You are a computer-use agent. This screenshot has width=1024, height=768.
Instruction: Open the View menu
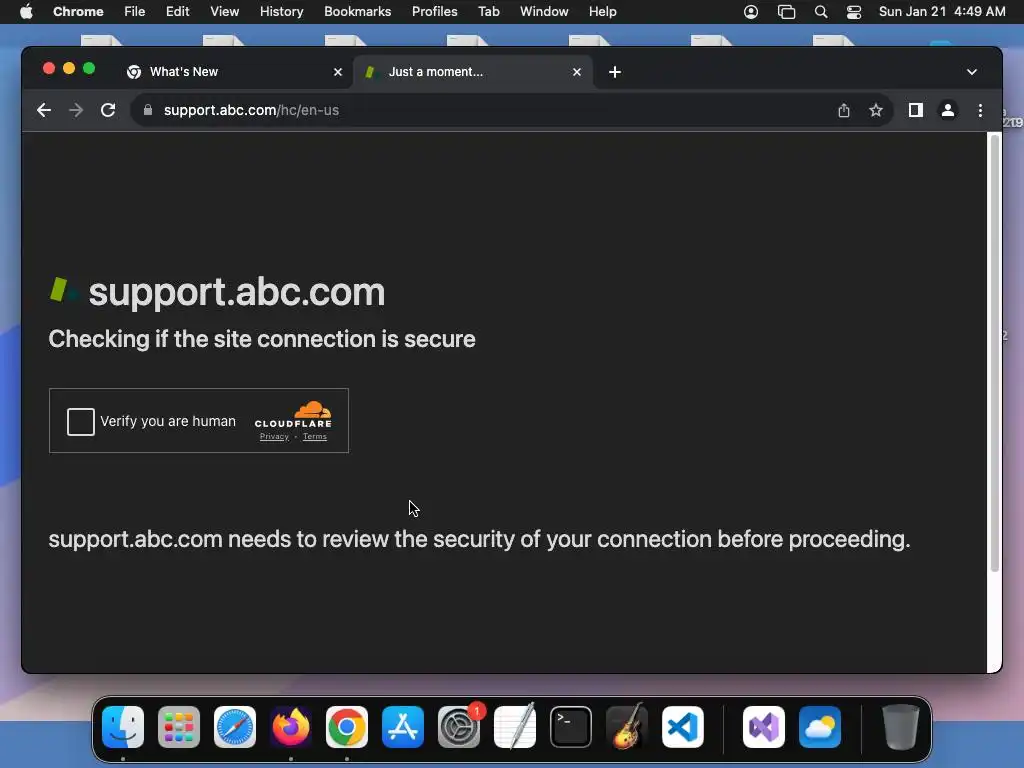click(225, 12)
